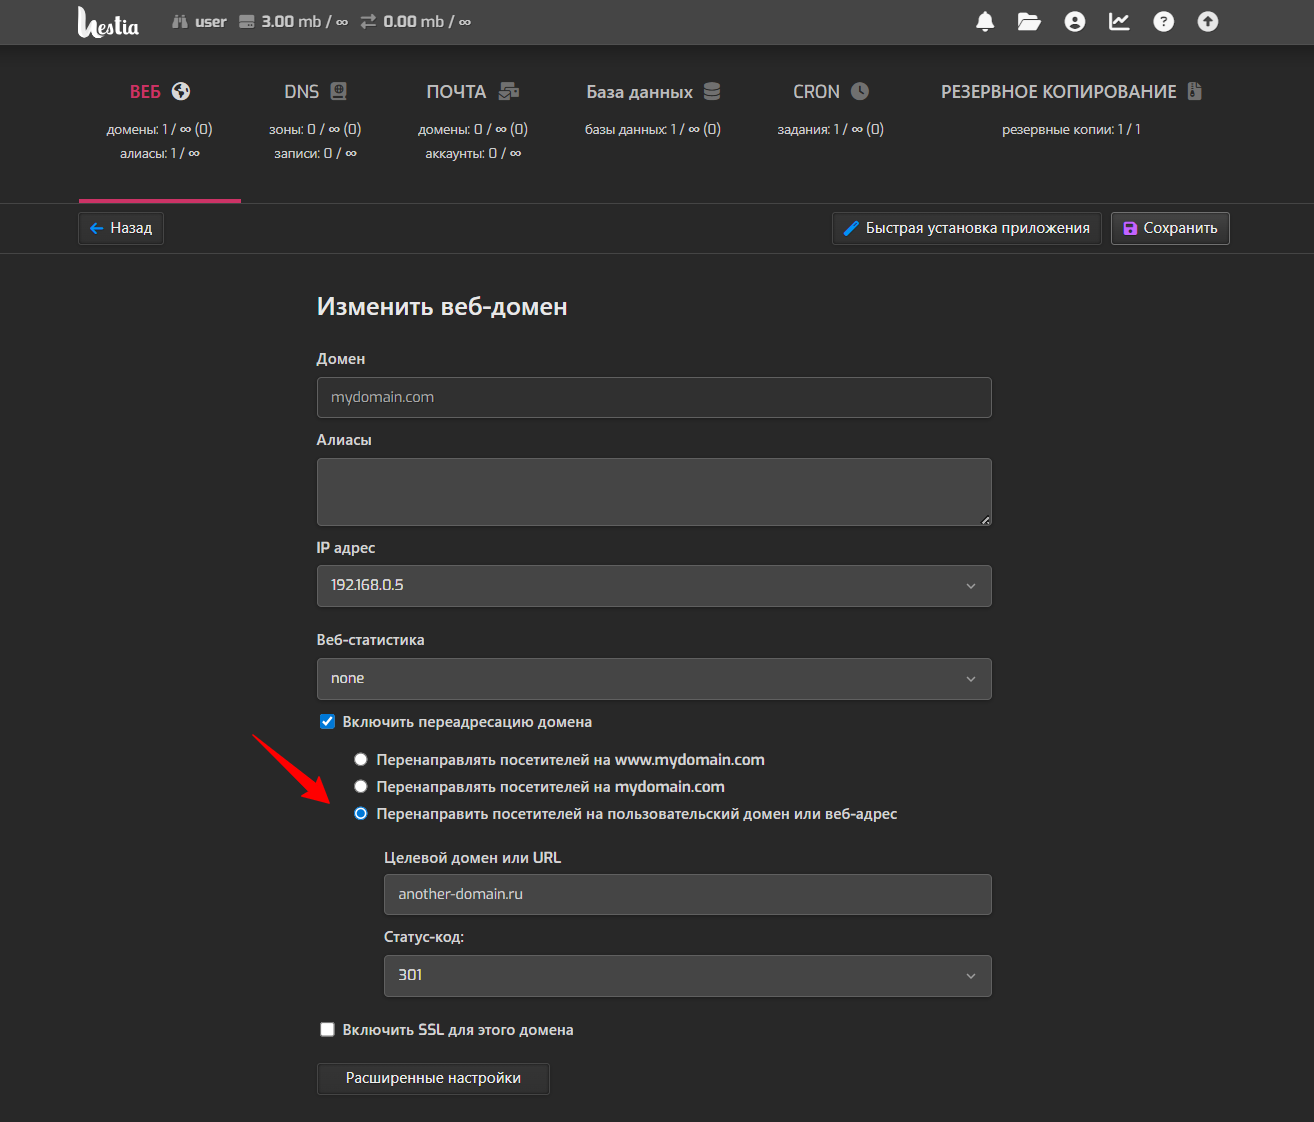Open the file manager folder icon
The image size is (1314, 1122).
[x=1029, y=22]
